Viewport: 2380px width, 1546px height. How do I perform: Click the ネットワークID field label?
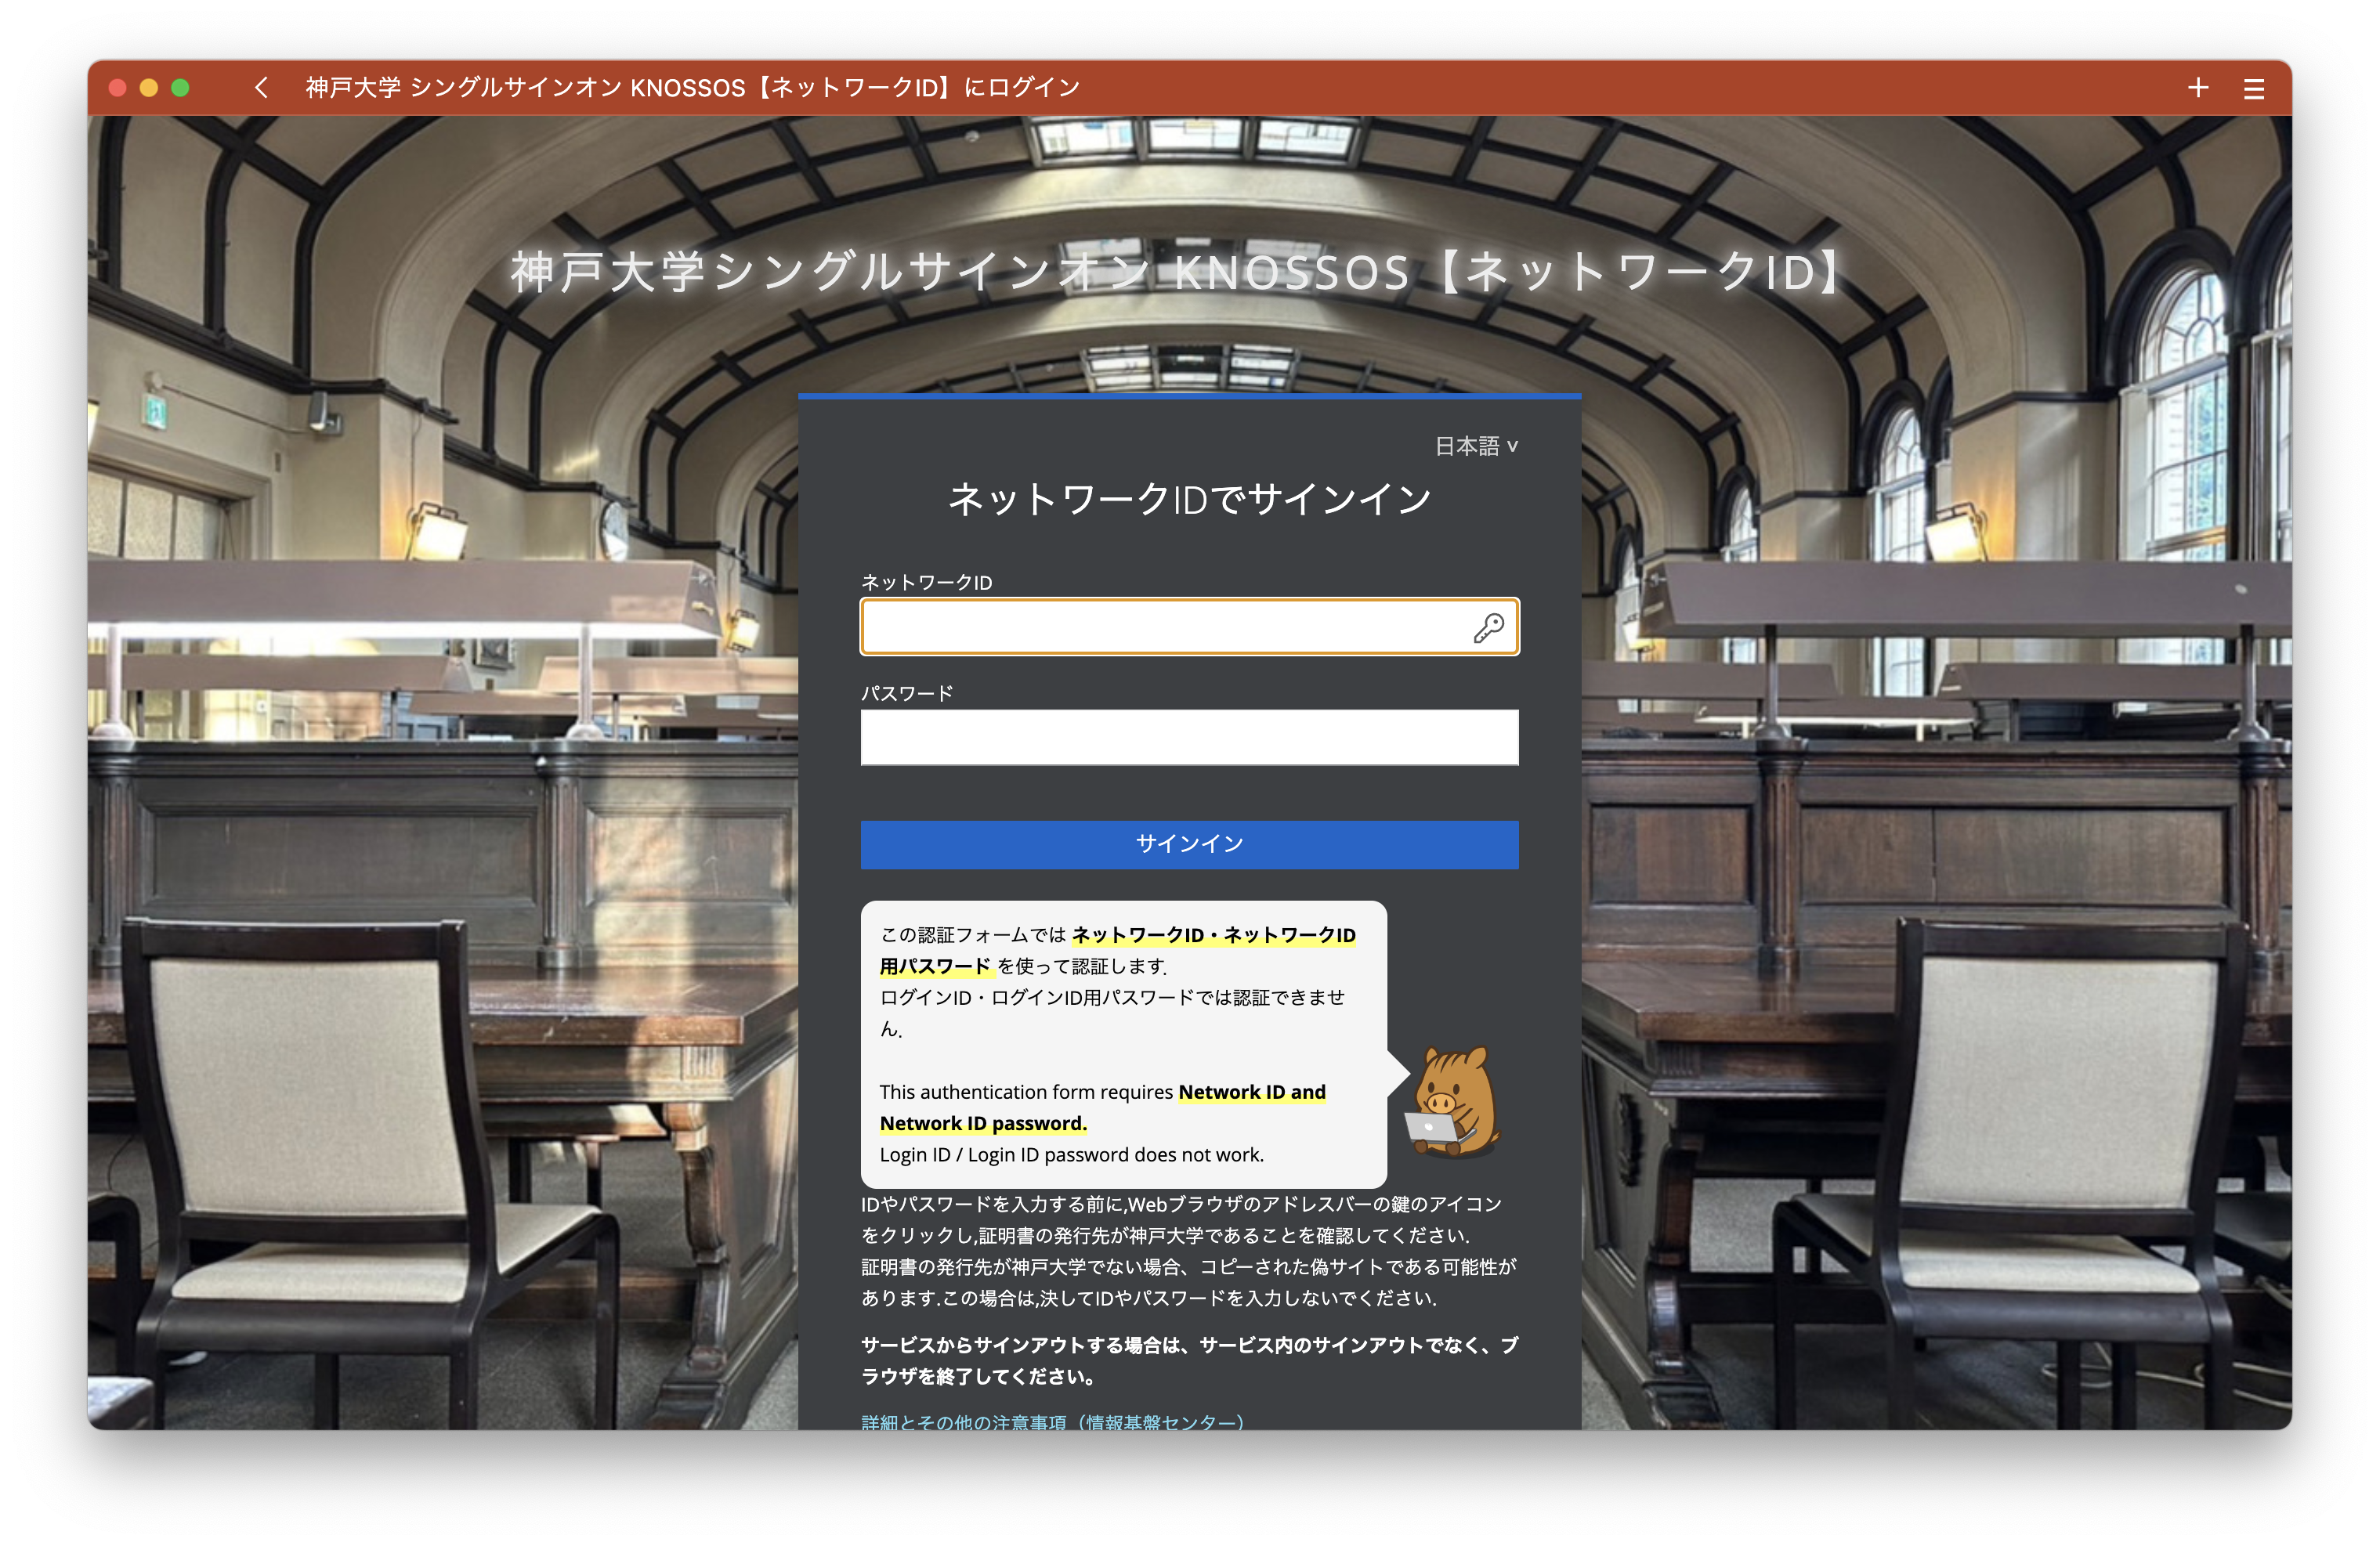(x=926, y=582)
